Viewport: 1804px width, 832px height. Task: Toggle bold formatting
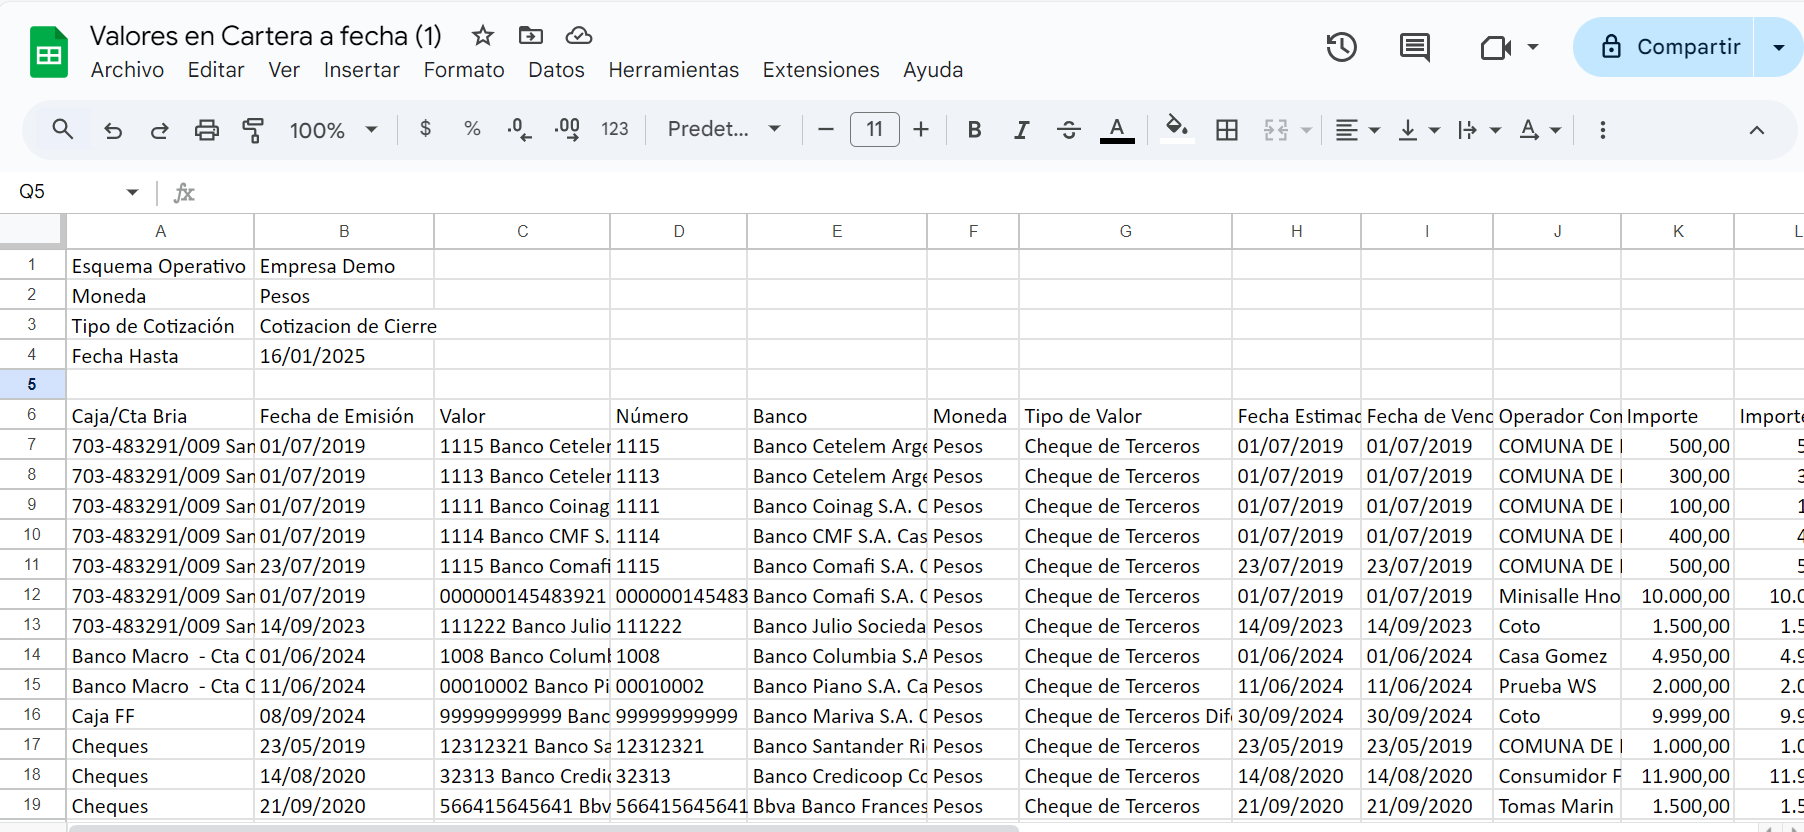pyautogui.click(x=974, y=130)
